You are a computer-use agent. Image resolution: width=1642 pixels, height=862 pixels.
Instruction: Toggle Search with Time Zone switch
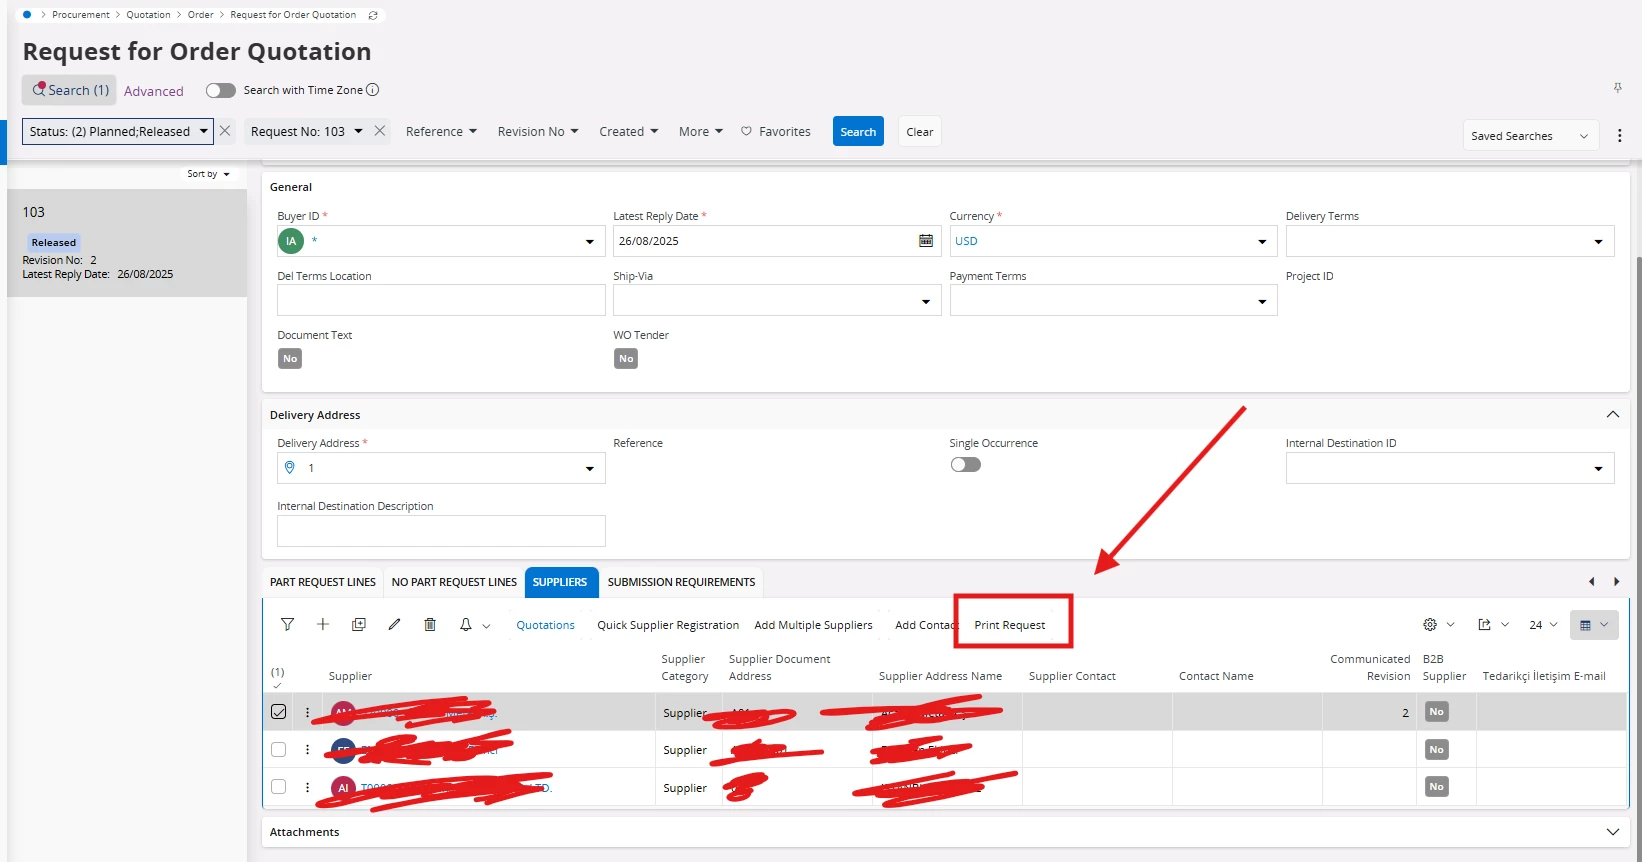[x=221, y=90]
